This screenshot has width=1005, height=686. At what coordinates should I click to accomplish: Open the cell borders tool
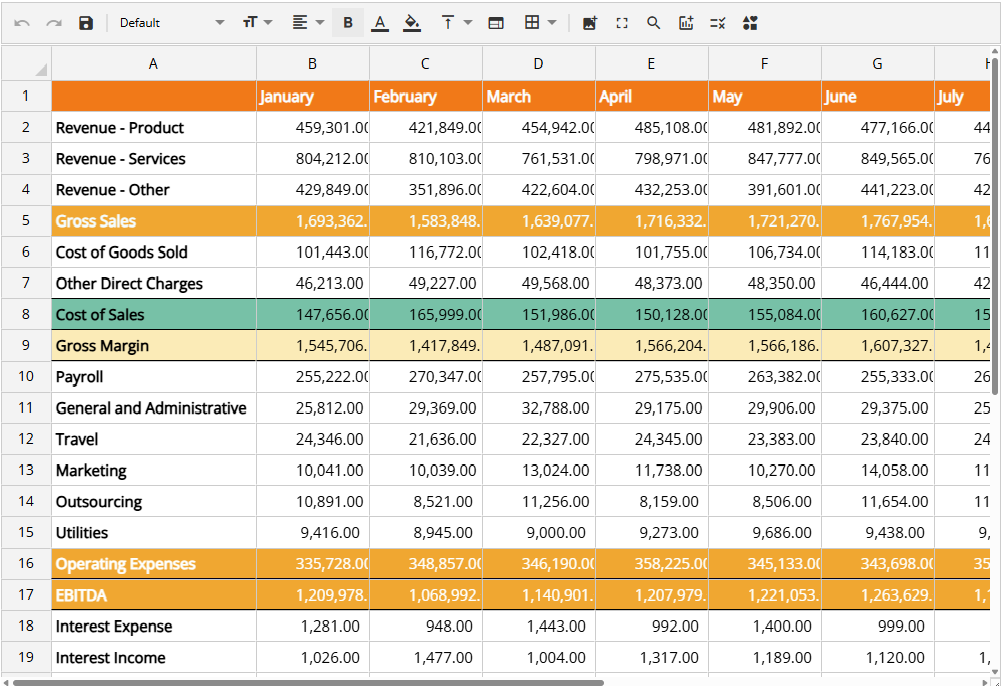pos(540,23)
